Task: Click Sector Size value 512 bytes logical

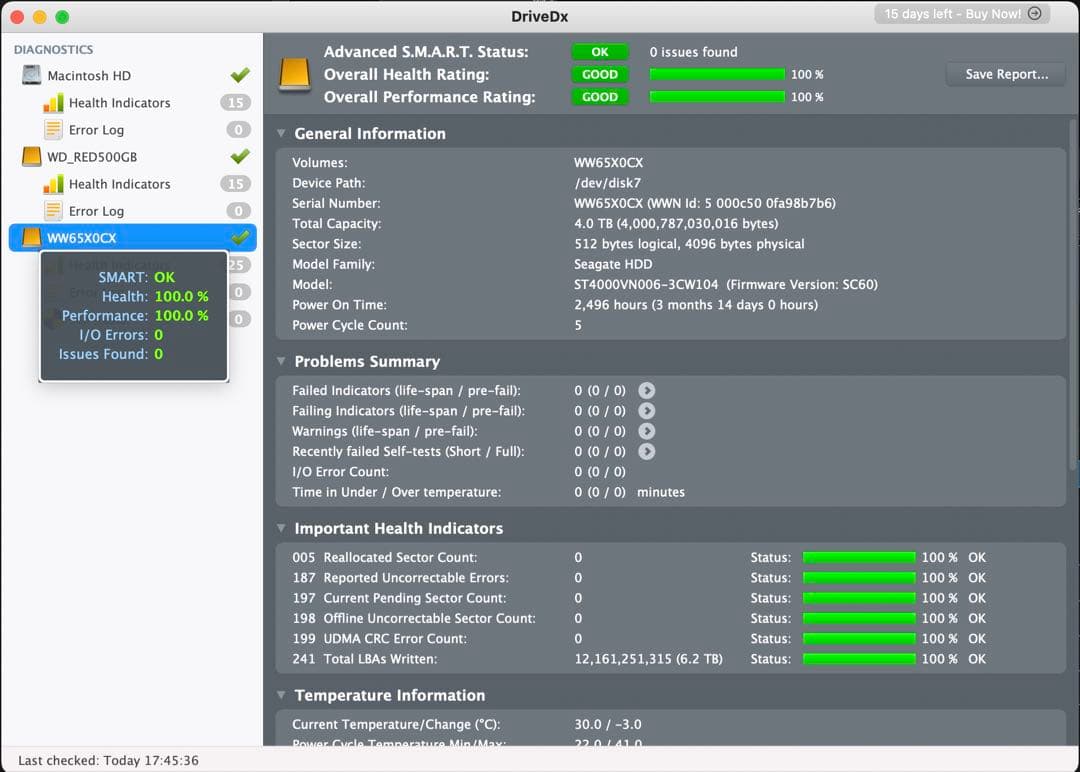Action: click(x=689, y=244)
